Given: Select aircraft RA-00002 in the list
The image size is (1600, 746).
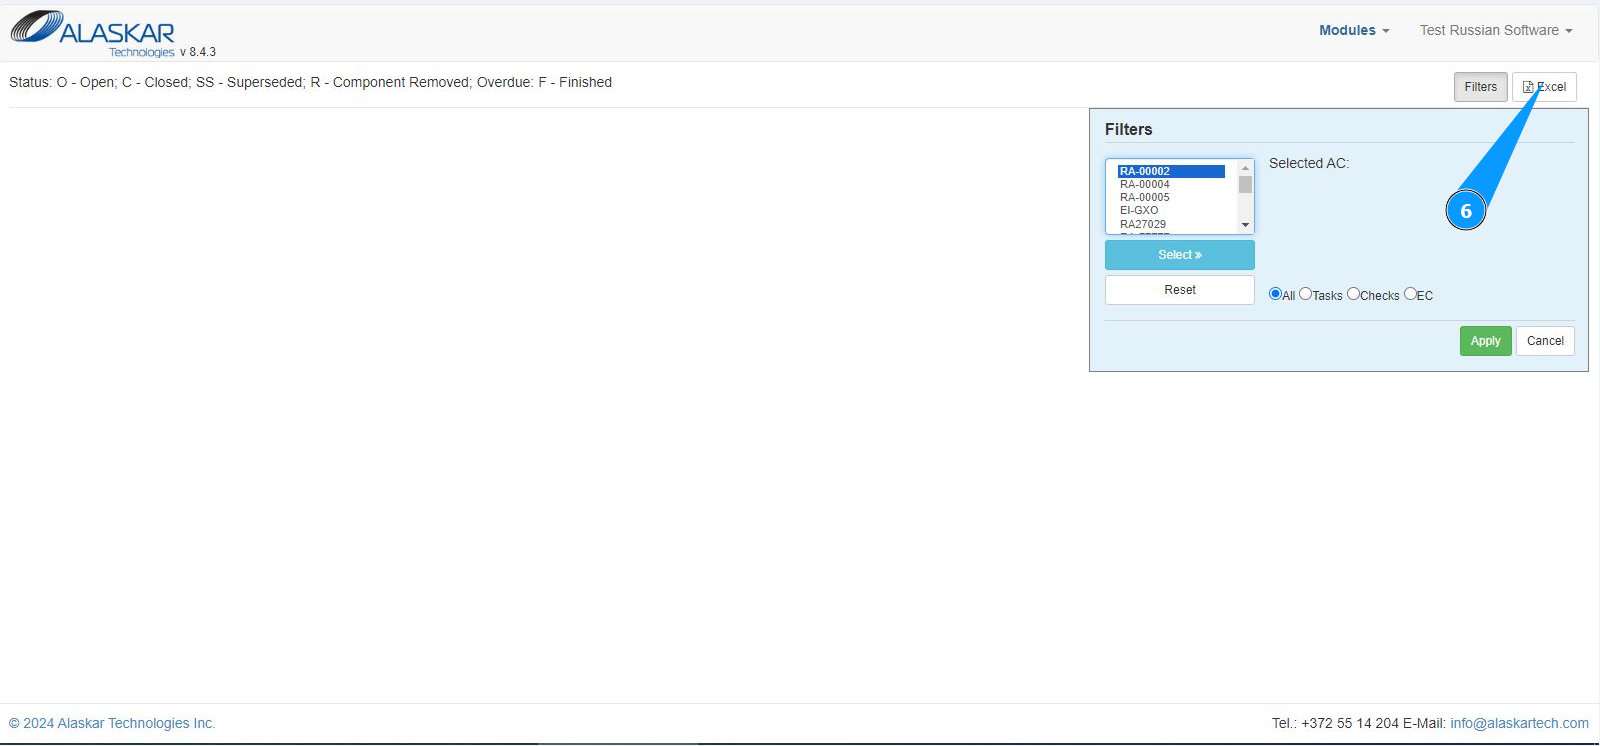Looking at the screenshot, I should tap(1171, 171).
